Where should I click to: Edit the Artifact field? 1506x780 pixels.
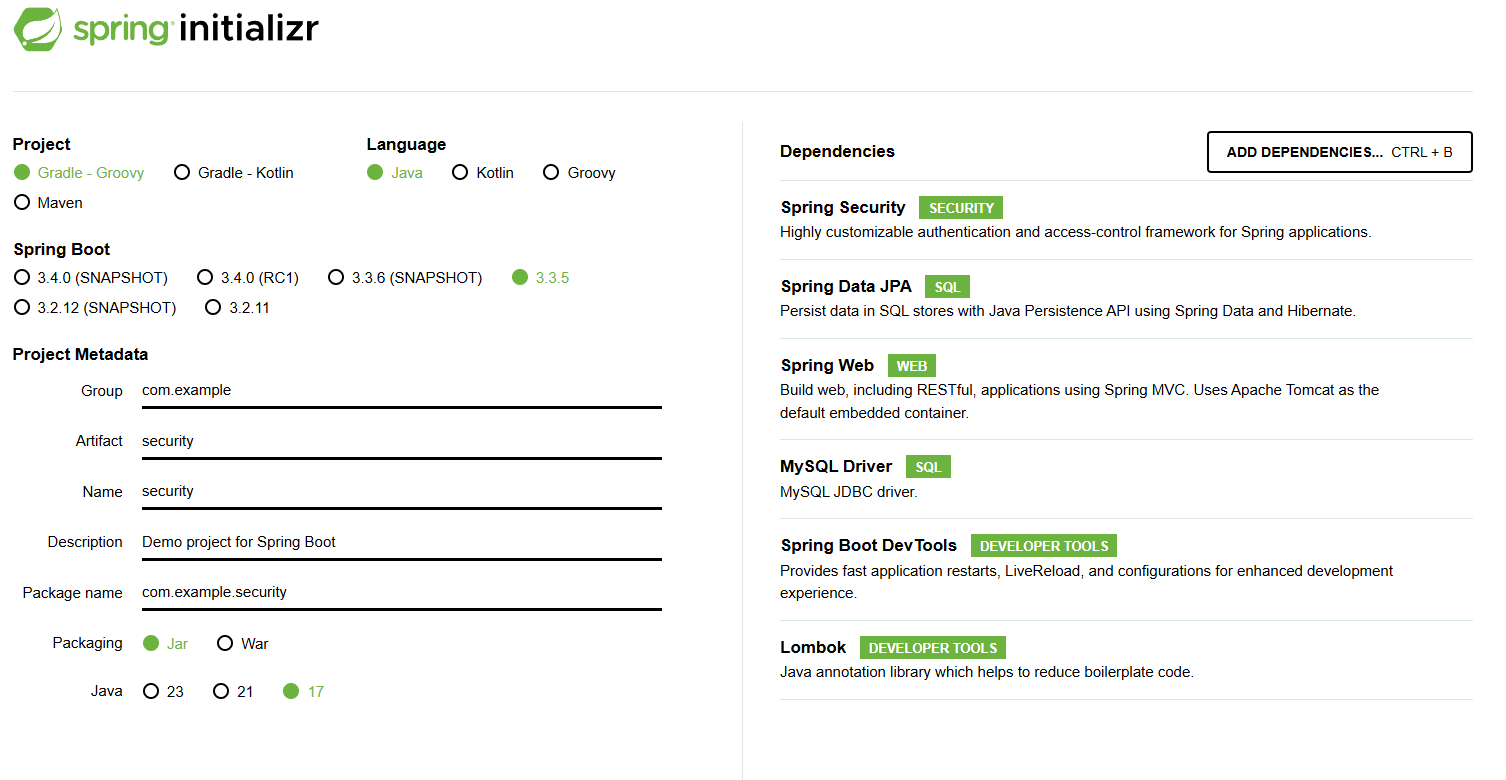402,441
